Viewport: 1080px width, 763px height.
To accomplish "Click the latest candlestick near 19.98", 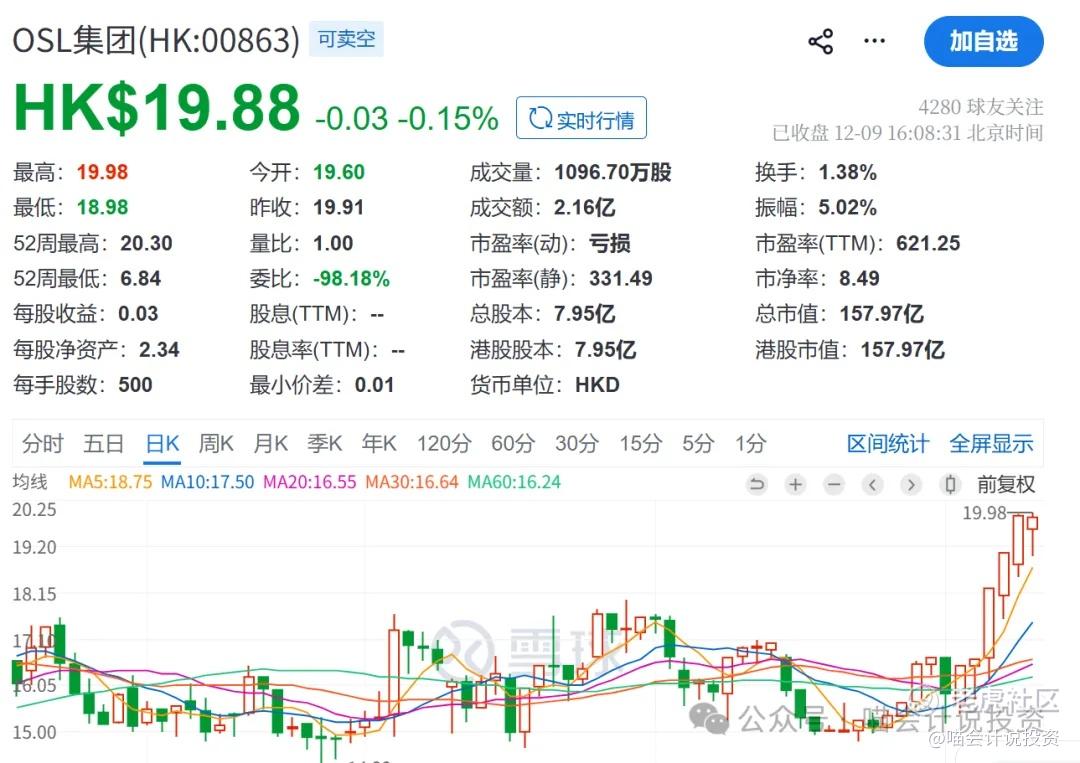I will (1032, 534).
